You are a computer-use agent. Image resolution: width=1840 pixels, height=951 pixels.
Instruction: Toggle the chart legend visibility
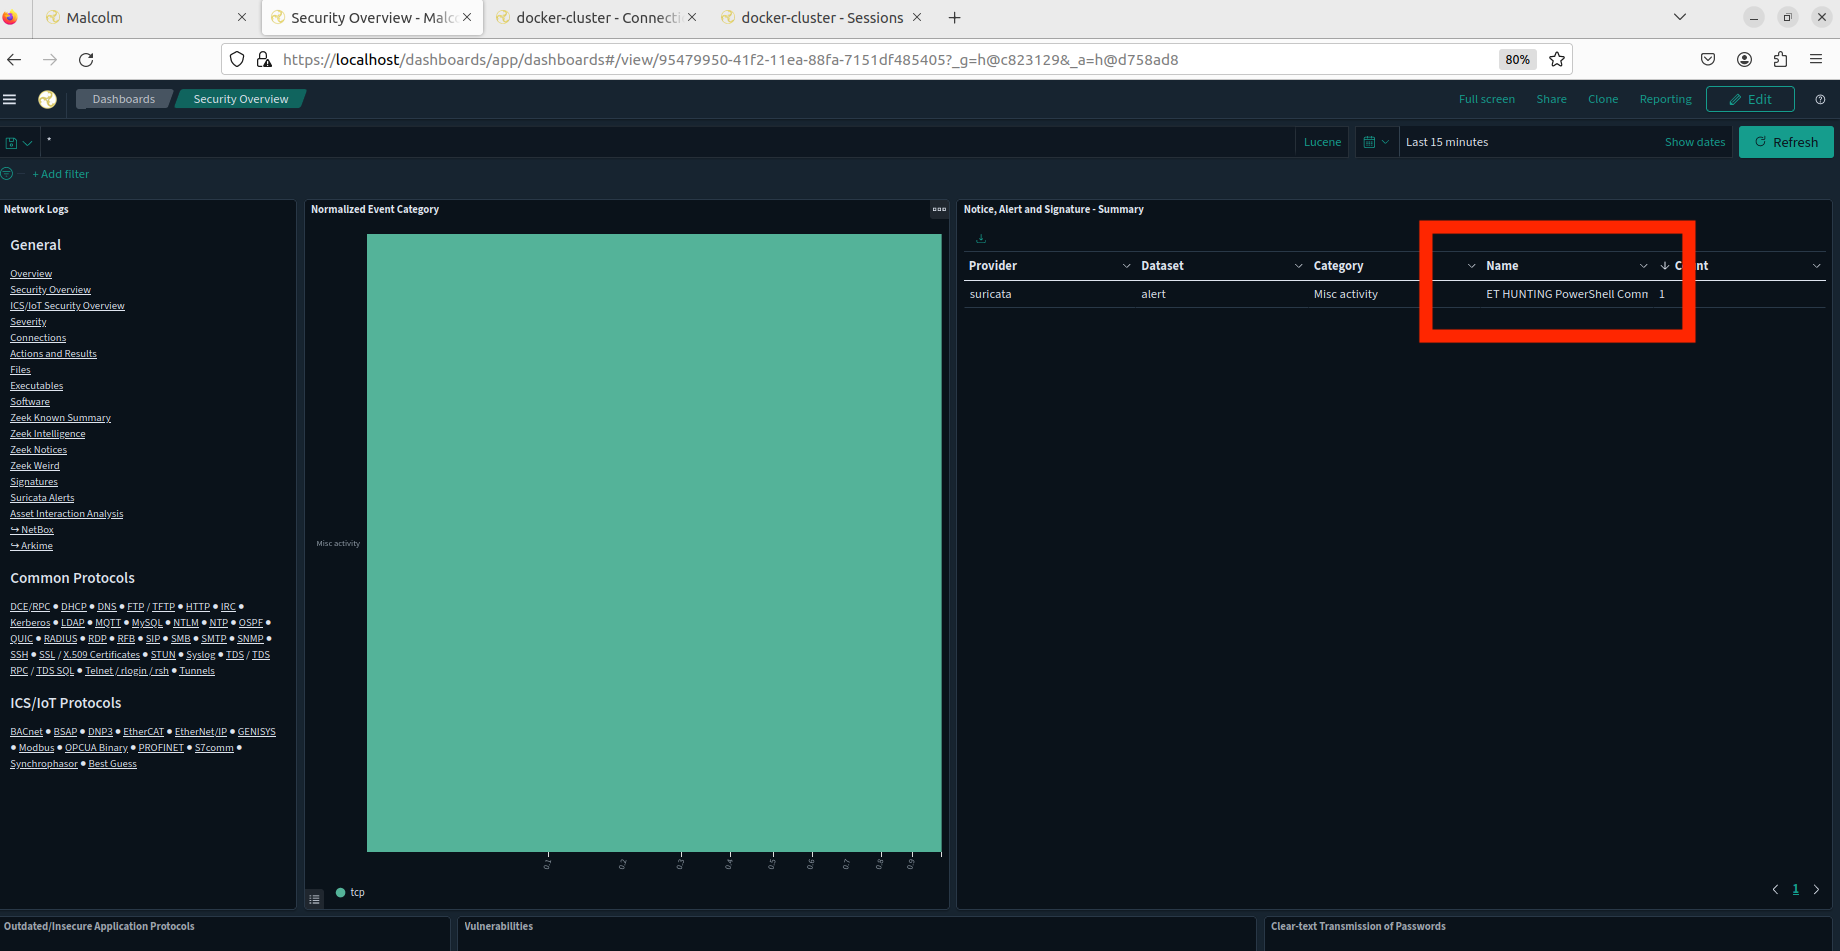pos(315,899)
